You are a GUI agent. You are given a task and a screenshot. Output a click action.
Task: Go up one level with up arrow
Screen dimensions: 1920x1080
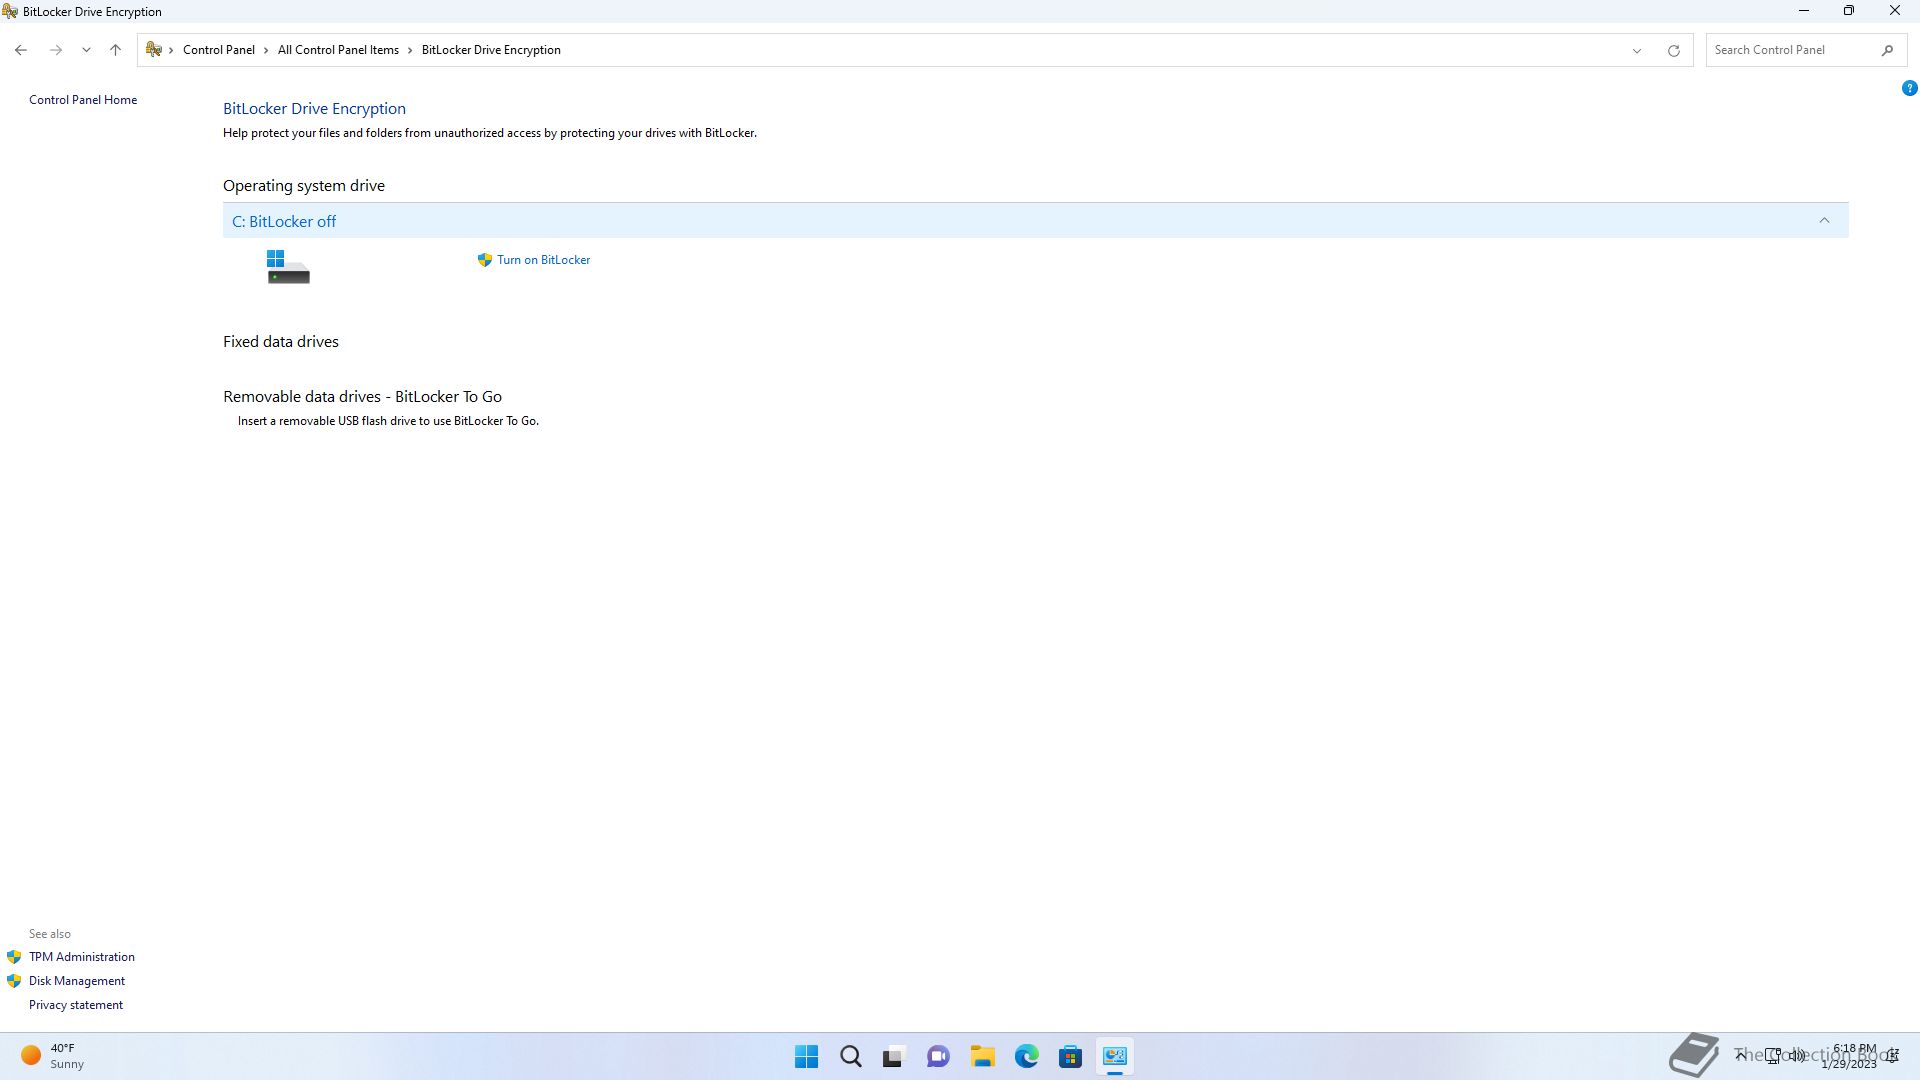115,50
